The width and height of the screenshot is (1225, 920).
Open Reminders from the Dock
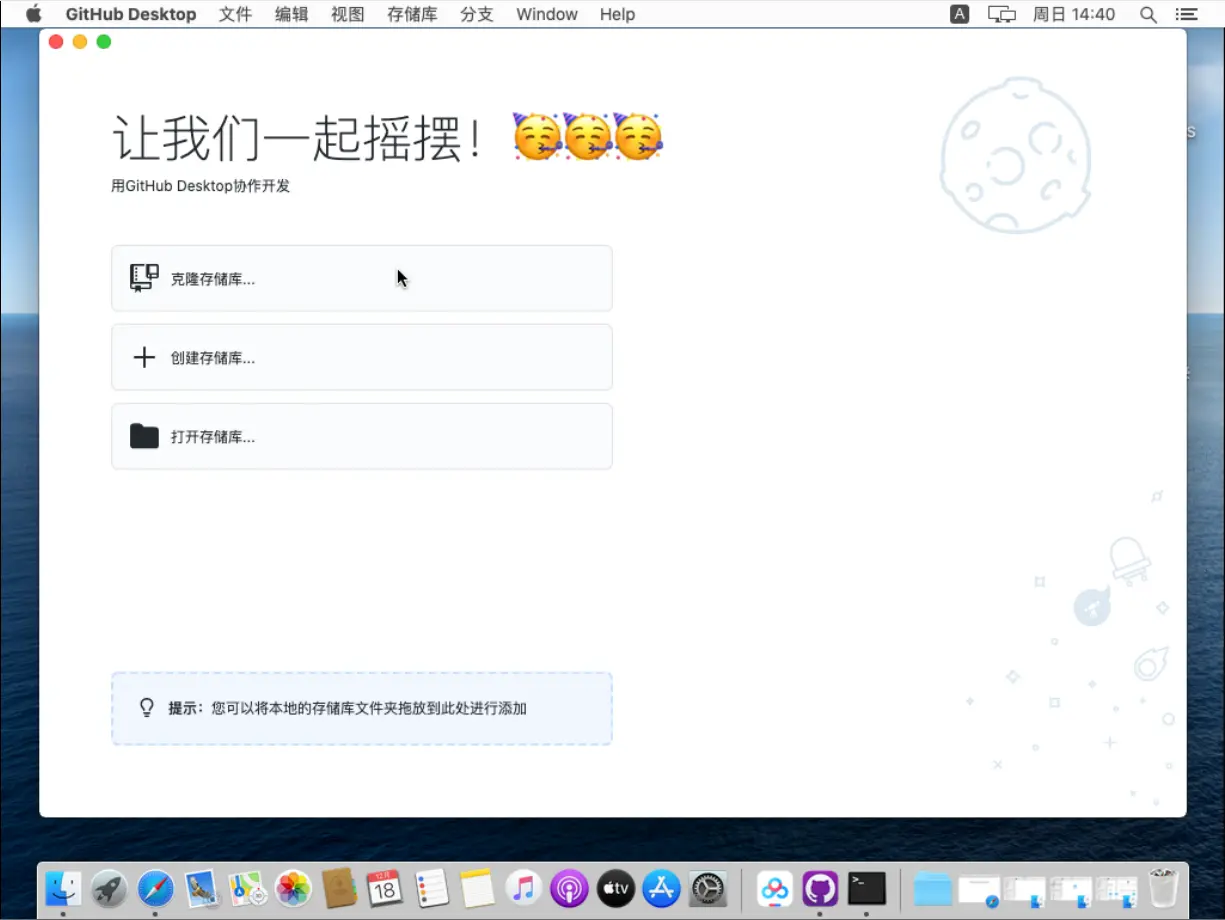pyautogui.click(x=432, y=887)
